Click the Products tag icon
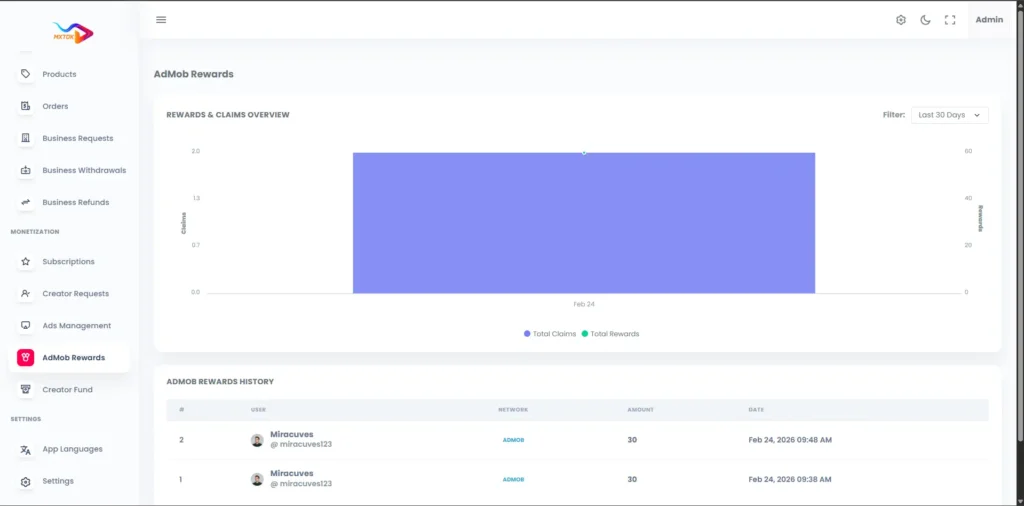The image size is (1024, 506). 26,74
